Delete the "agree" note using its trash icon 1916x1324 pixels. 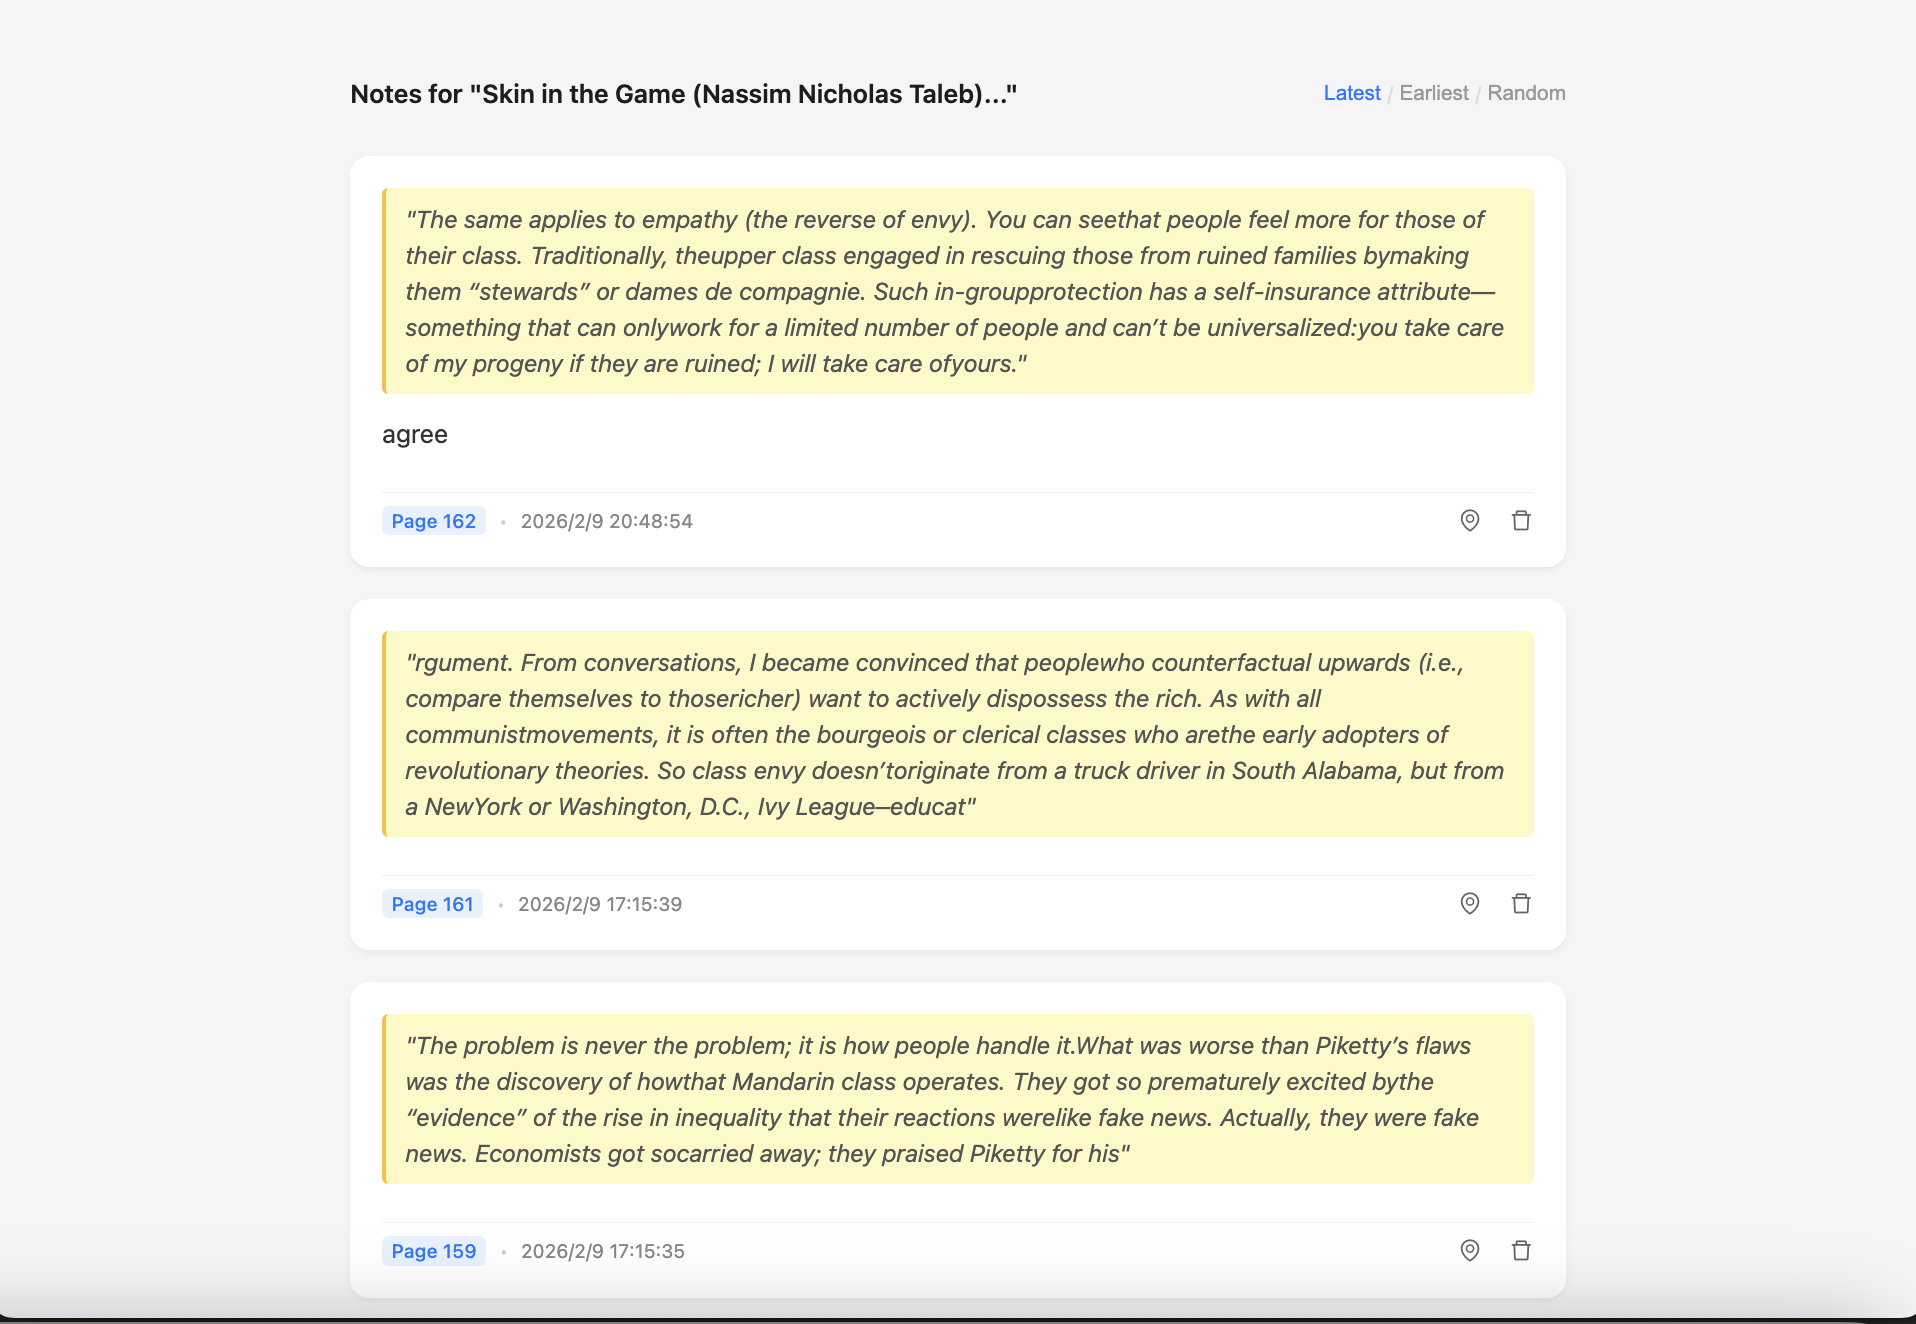pyautogui.click(x=1521, y=520)
